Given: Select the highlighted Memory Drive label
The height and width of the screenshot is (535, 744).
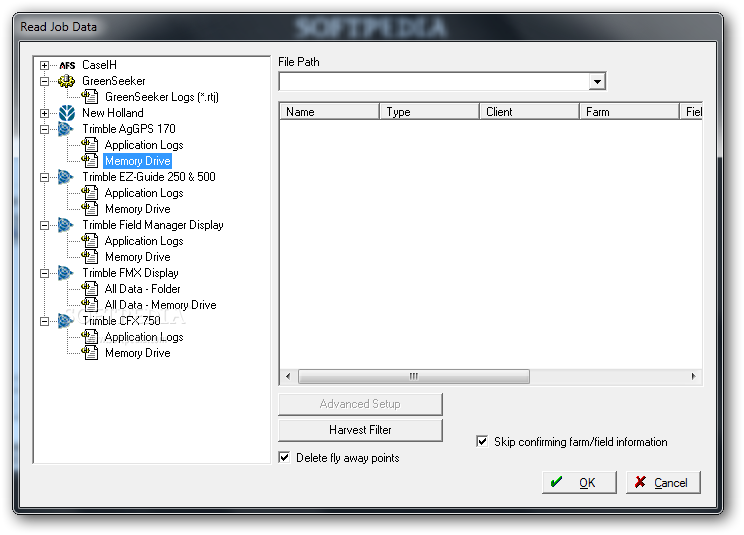Looking at the screenshot, I should pyautogui.click(x=138, y=161).
